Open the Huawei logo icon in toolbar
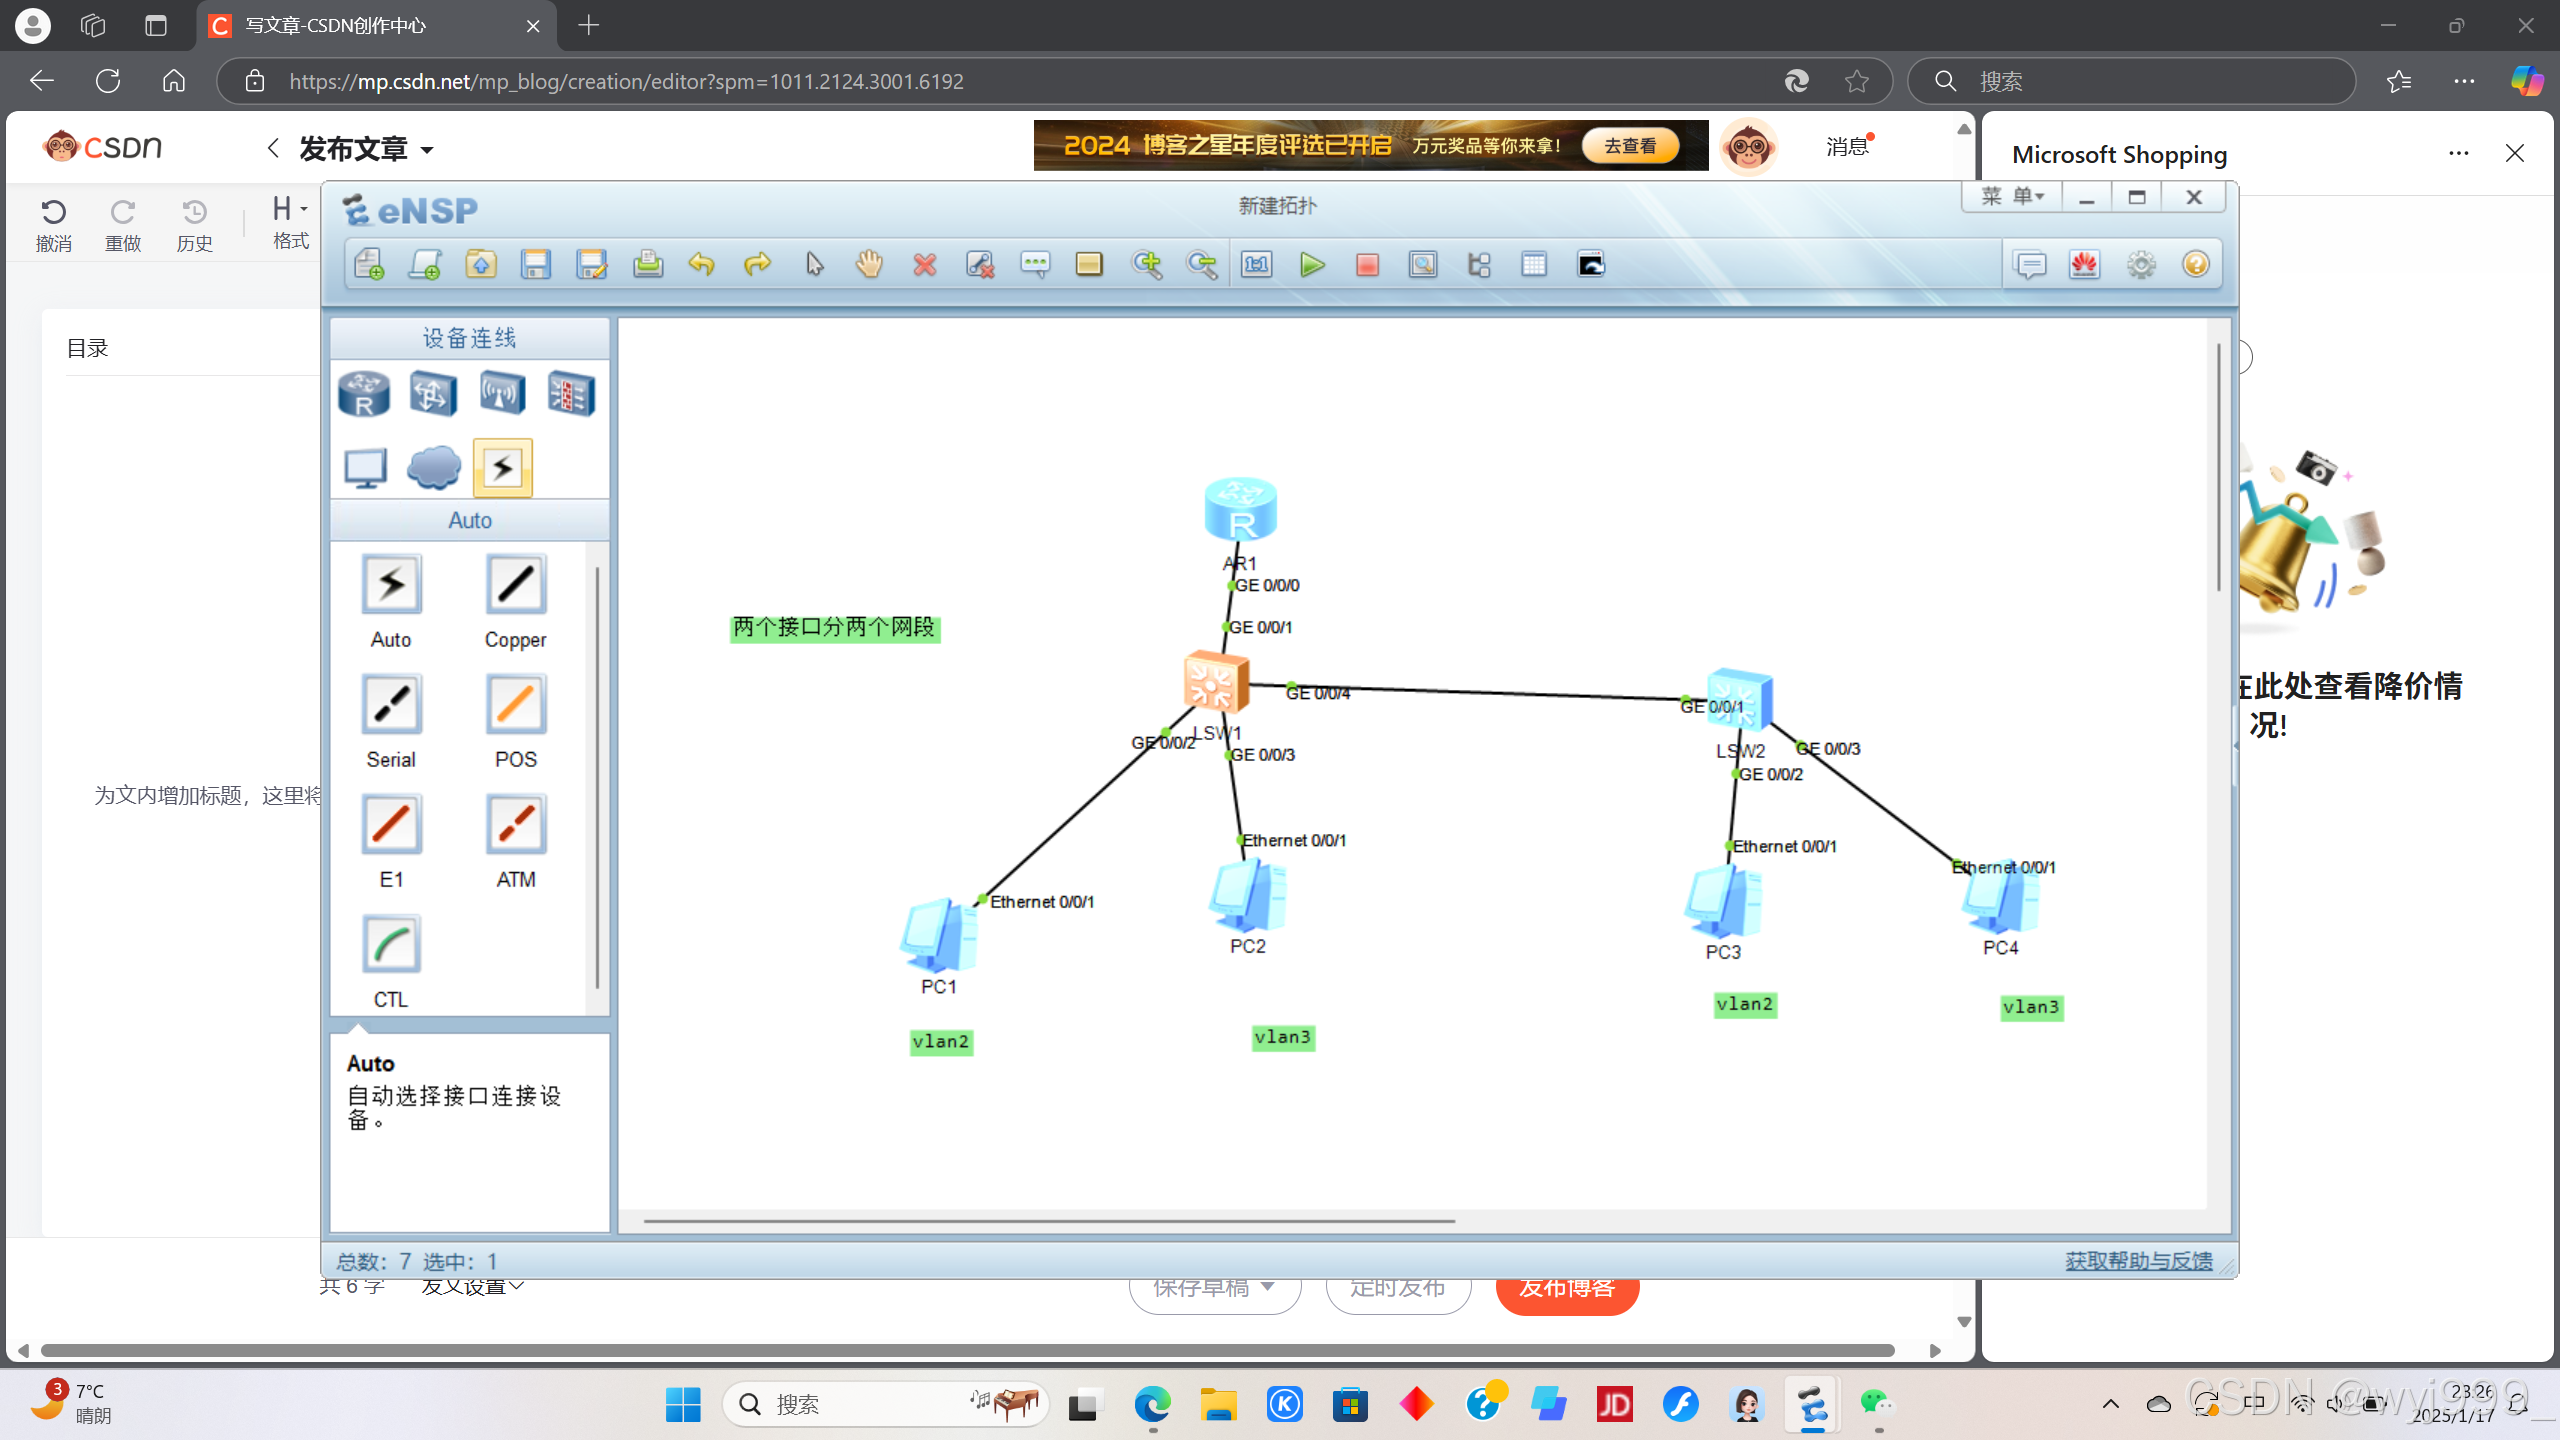This screenshot has width=2560, height=1440. 2084,265
